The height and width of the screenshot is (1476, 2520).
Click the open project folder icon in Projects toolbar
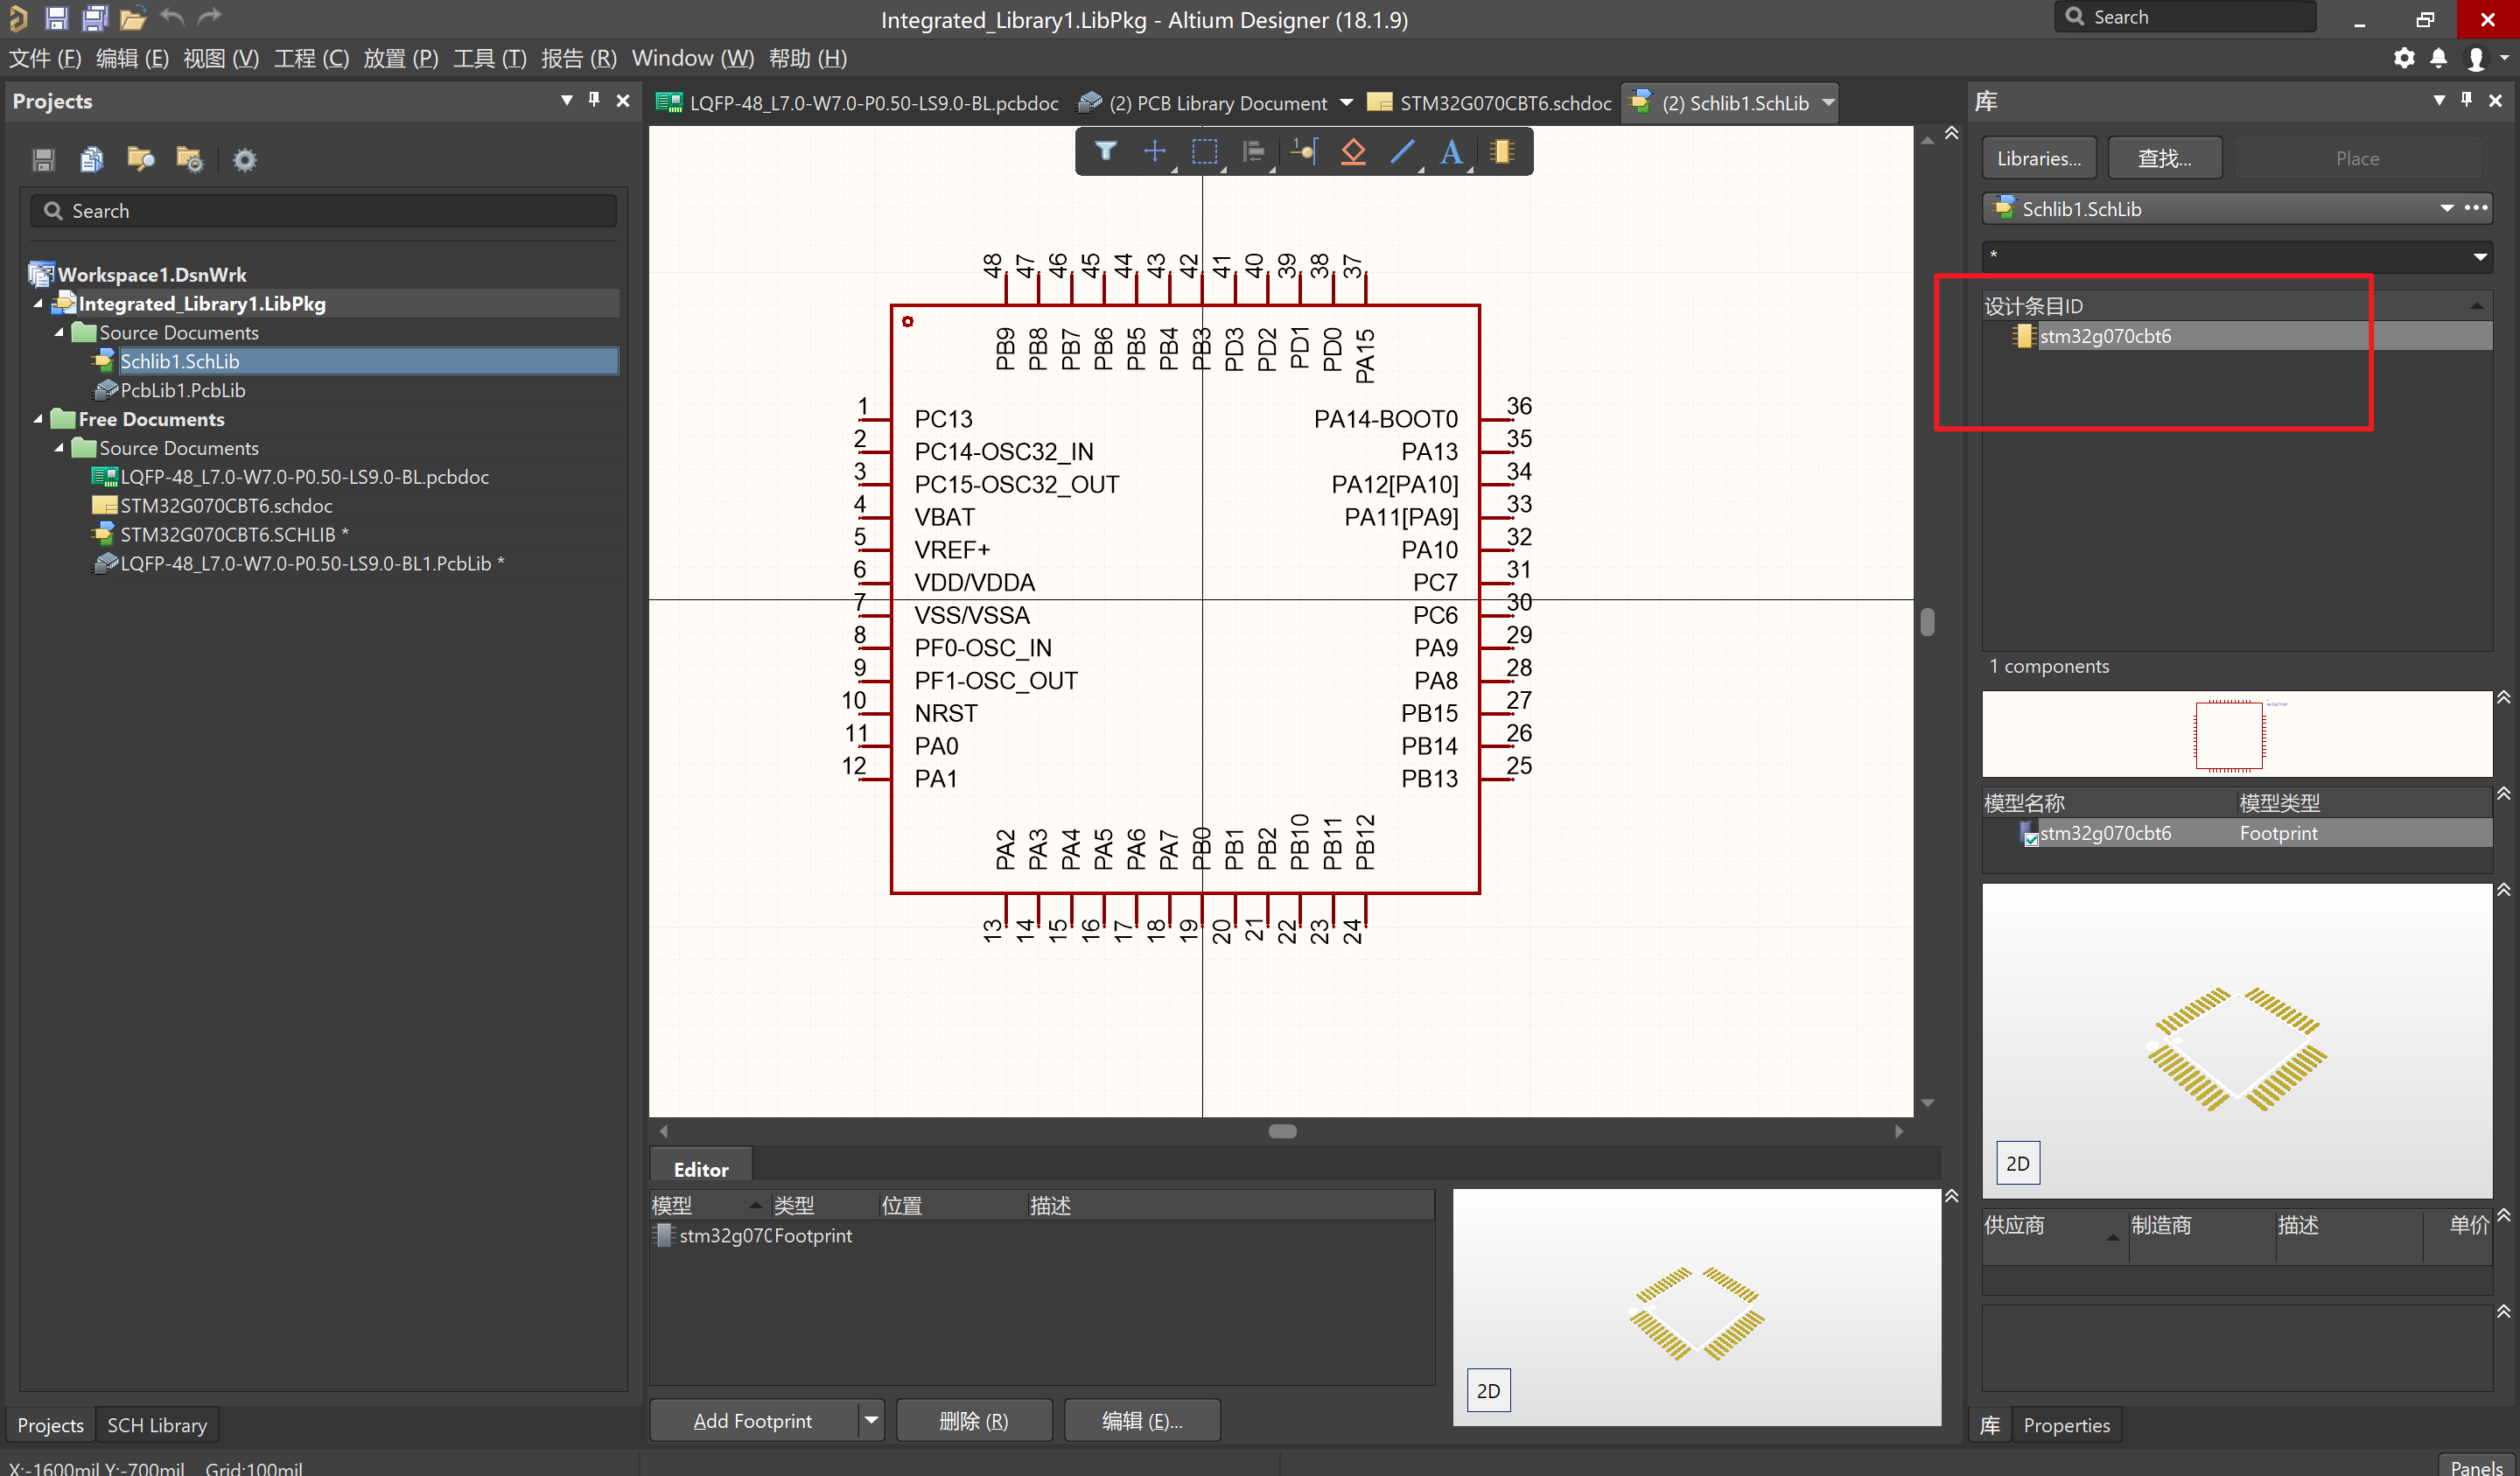click(x=141, y=159)
